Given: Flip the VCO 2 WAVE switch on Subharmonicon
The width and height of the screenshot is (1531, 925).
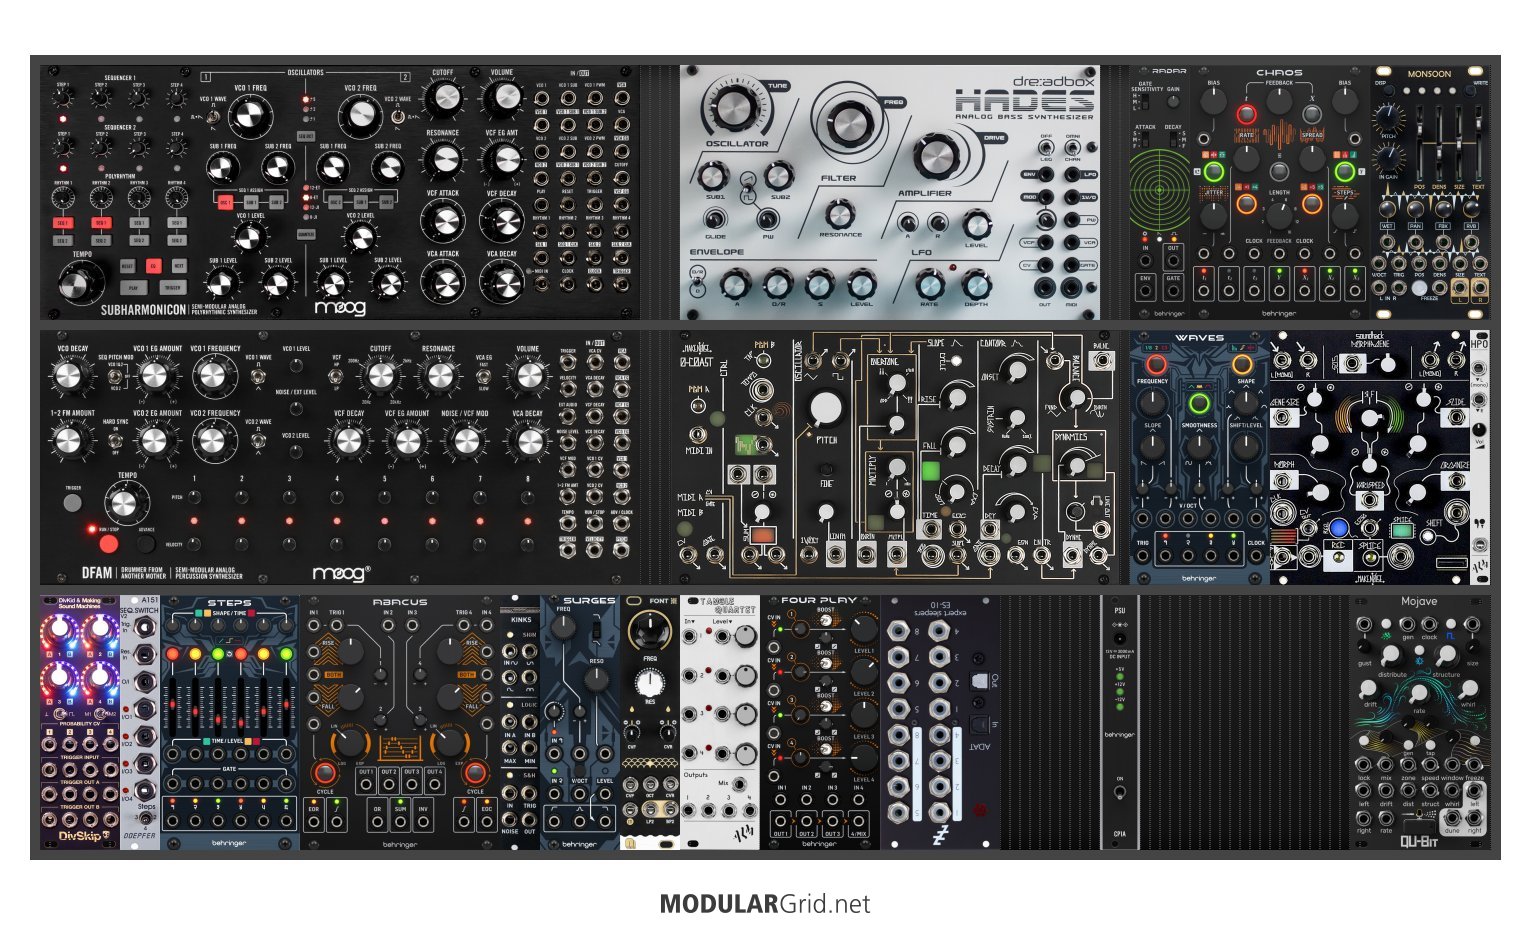Looking at the screenshot, I should click(x=398, y=118).
